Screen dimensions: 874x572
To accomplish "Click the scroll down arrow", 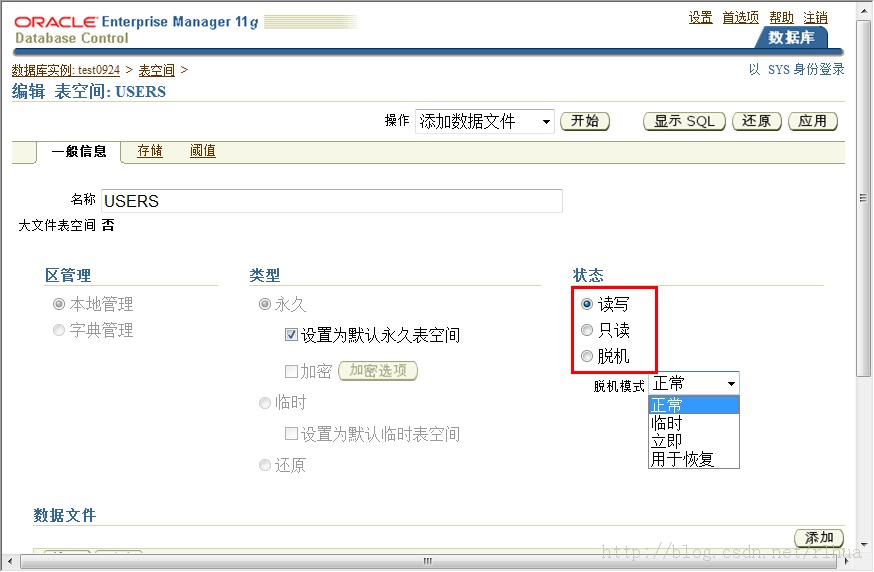I will click(863, 545).
